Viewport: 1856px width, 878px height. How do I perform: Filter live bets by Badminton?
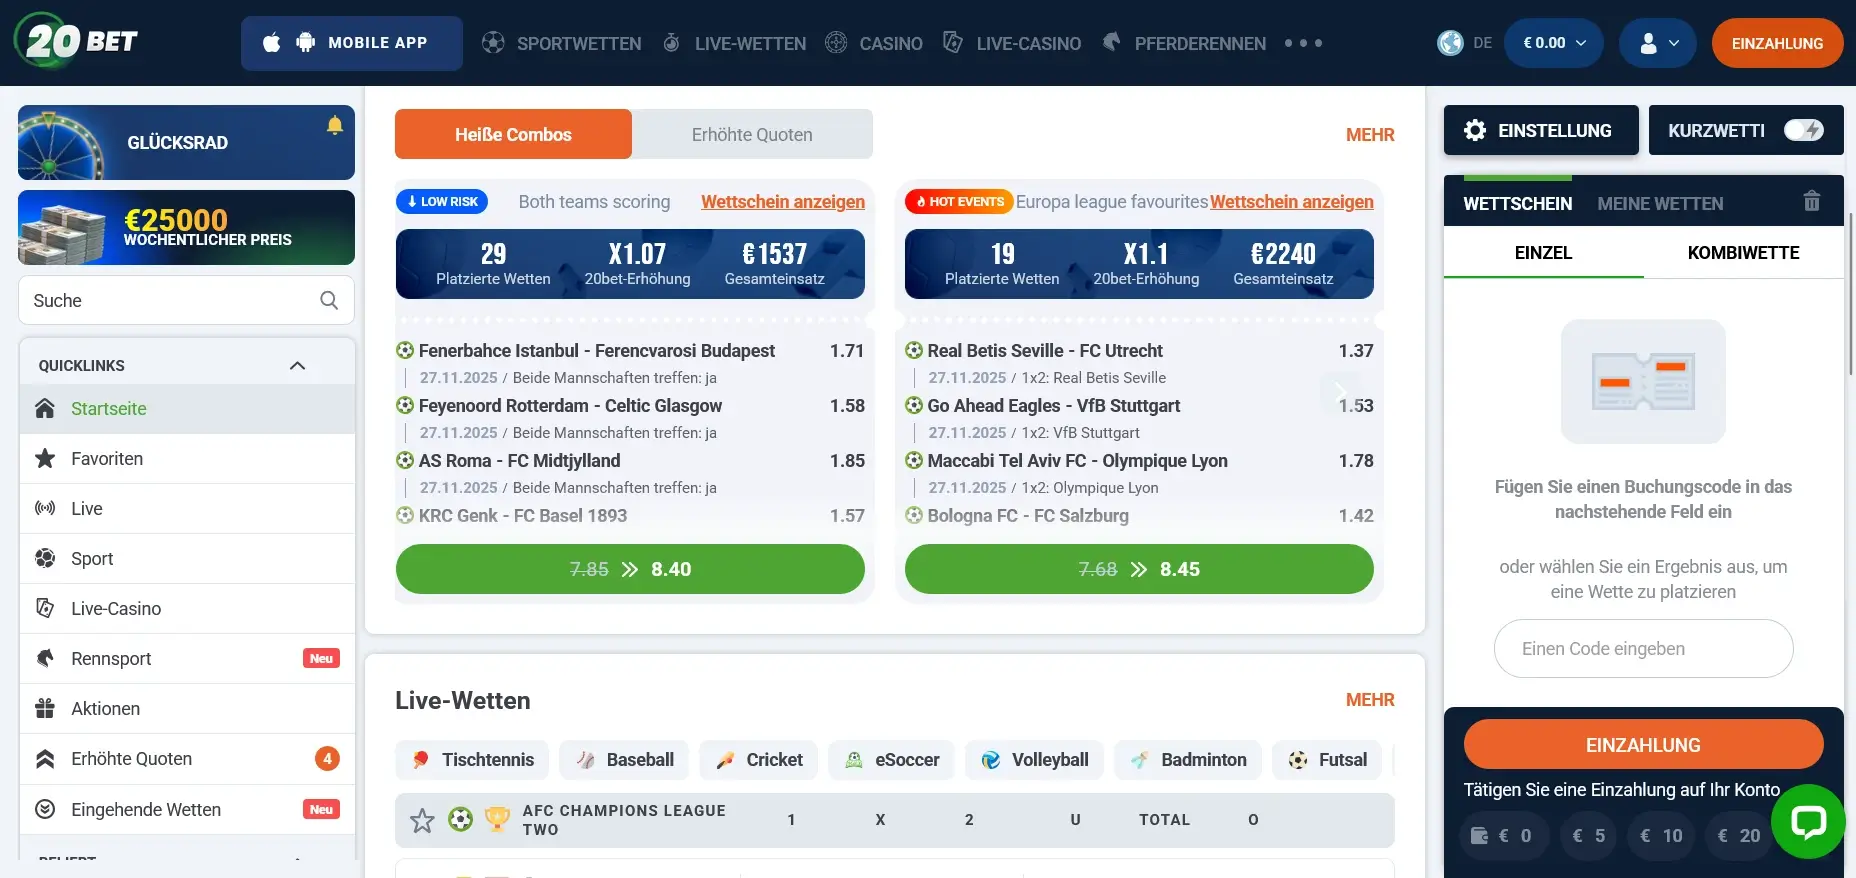point(1188,760)
